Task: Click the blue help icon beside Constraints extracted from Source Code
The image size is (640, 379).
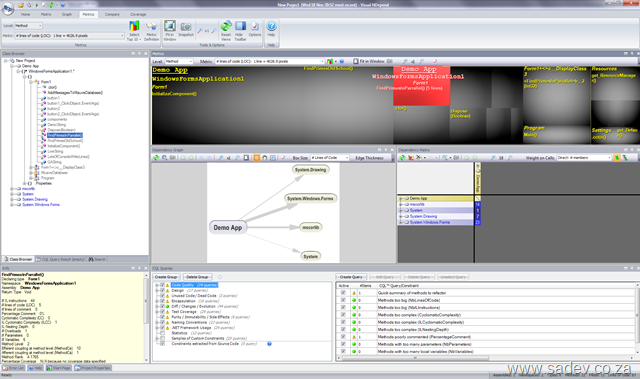Action: pyautogui.click(x=269, y=344)
